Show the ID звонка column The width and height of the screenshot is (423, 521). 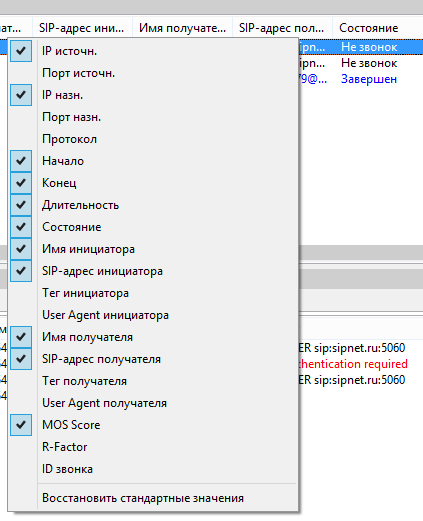[x=153, y=469]
